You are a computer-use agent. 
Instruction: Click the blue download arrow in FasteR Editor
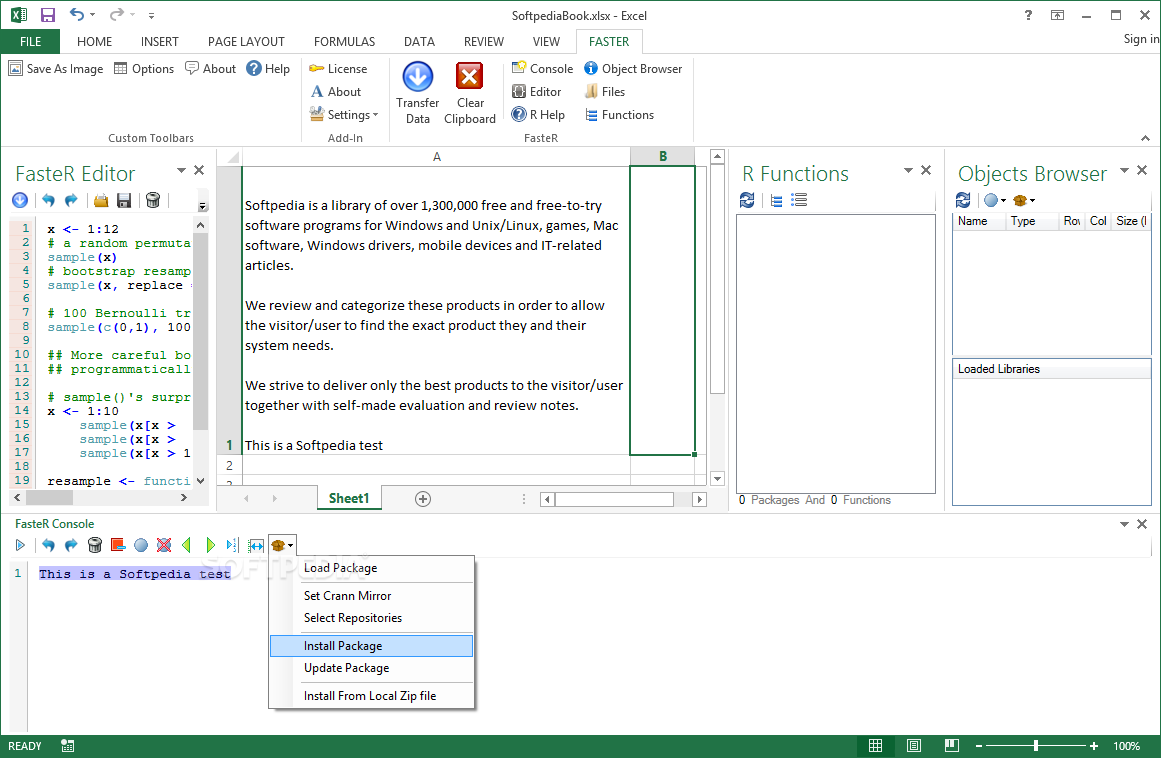pyautogui.click(x=20, y=200)
